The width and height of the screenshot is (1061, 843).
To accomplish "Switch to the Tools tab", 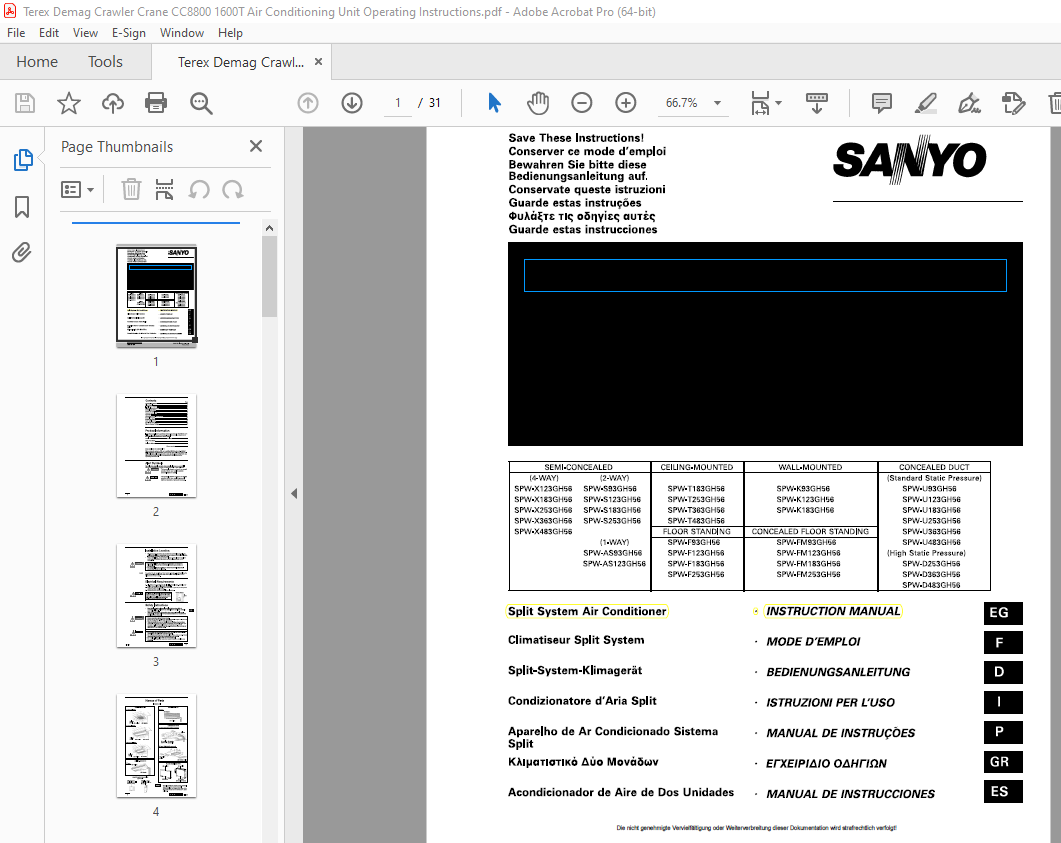I will (x=105, y=62).
